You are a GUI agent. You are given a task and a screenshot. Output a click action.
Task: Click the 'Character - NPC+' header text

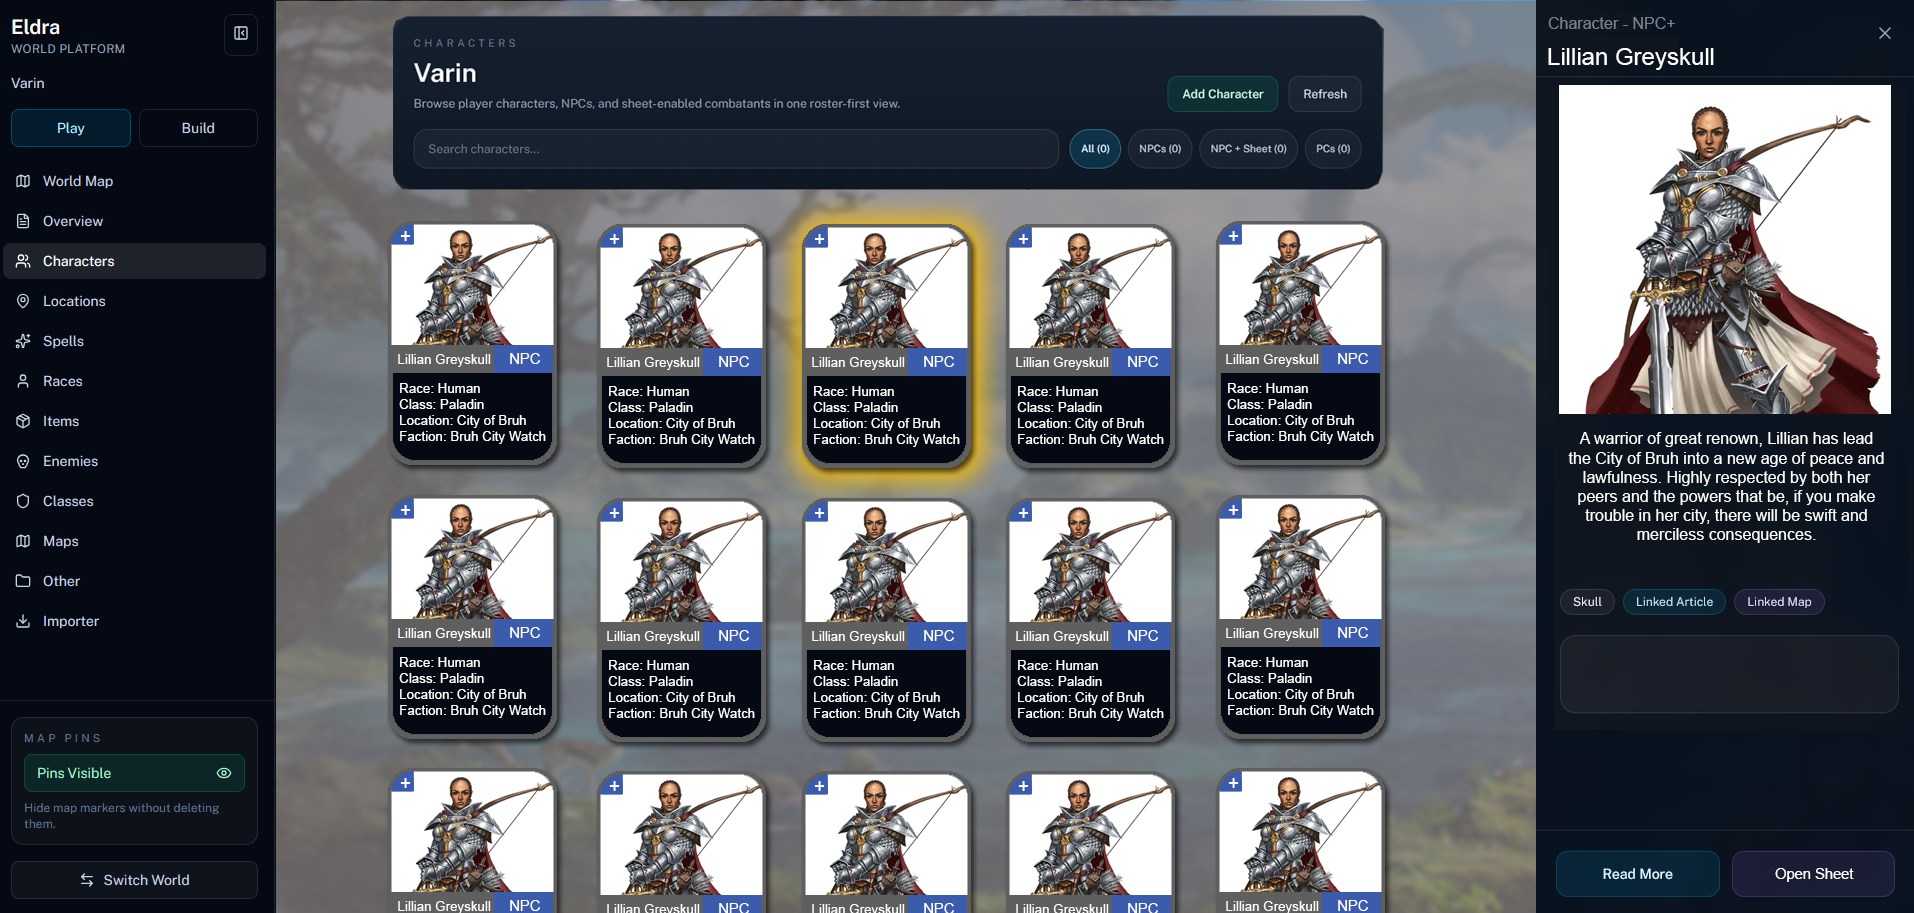[1611, 23]
